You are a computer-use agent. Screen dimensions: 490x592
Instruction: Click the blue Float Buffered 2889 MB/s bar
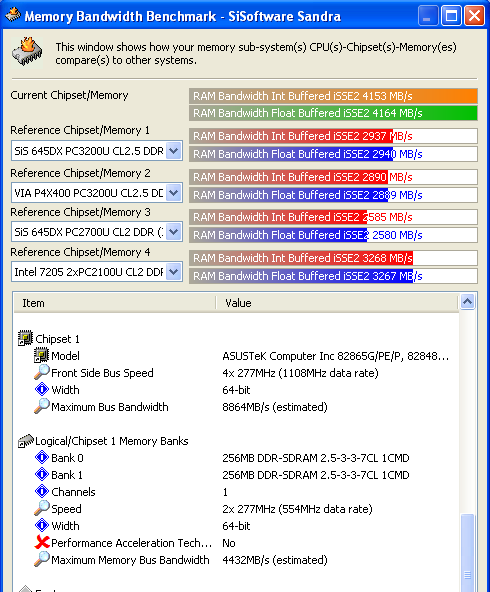point(333,195)
